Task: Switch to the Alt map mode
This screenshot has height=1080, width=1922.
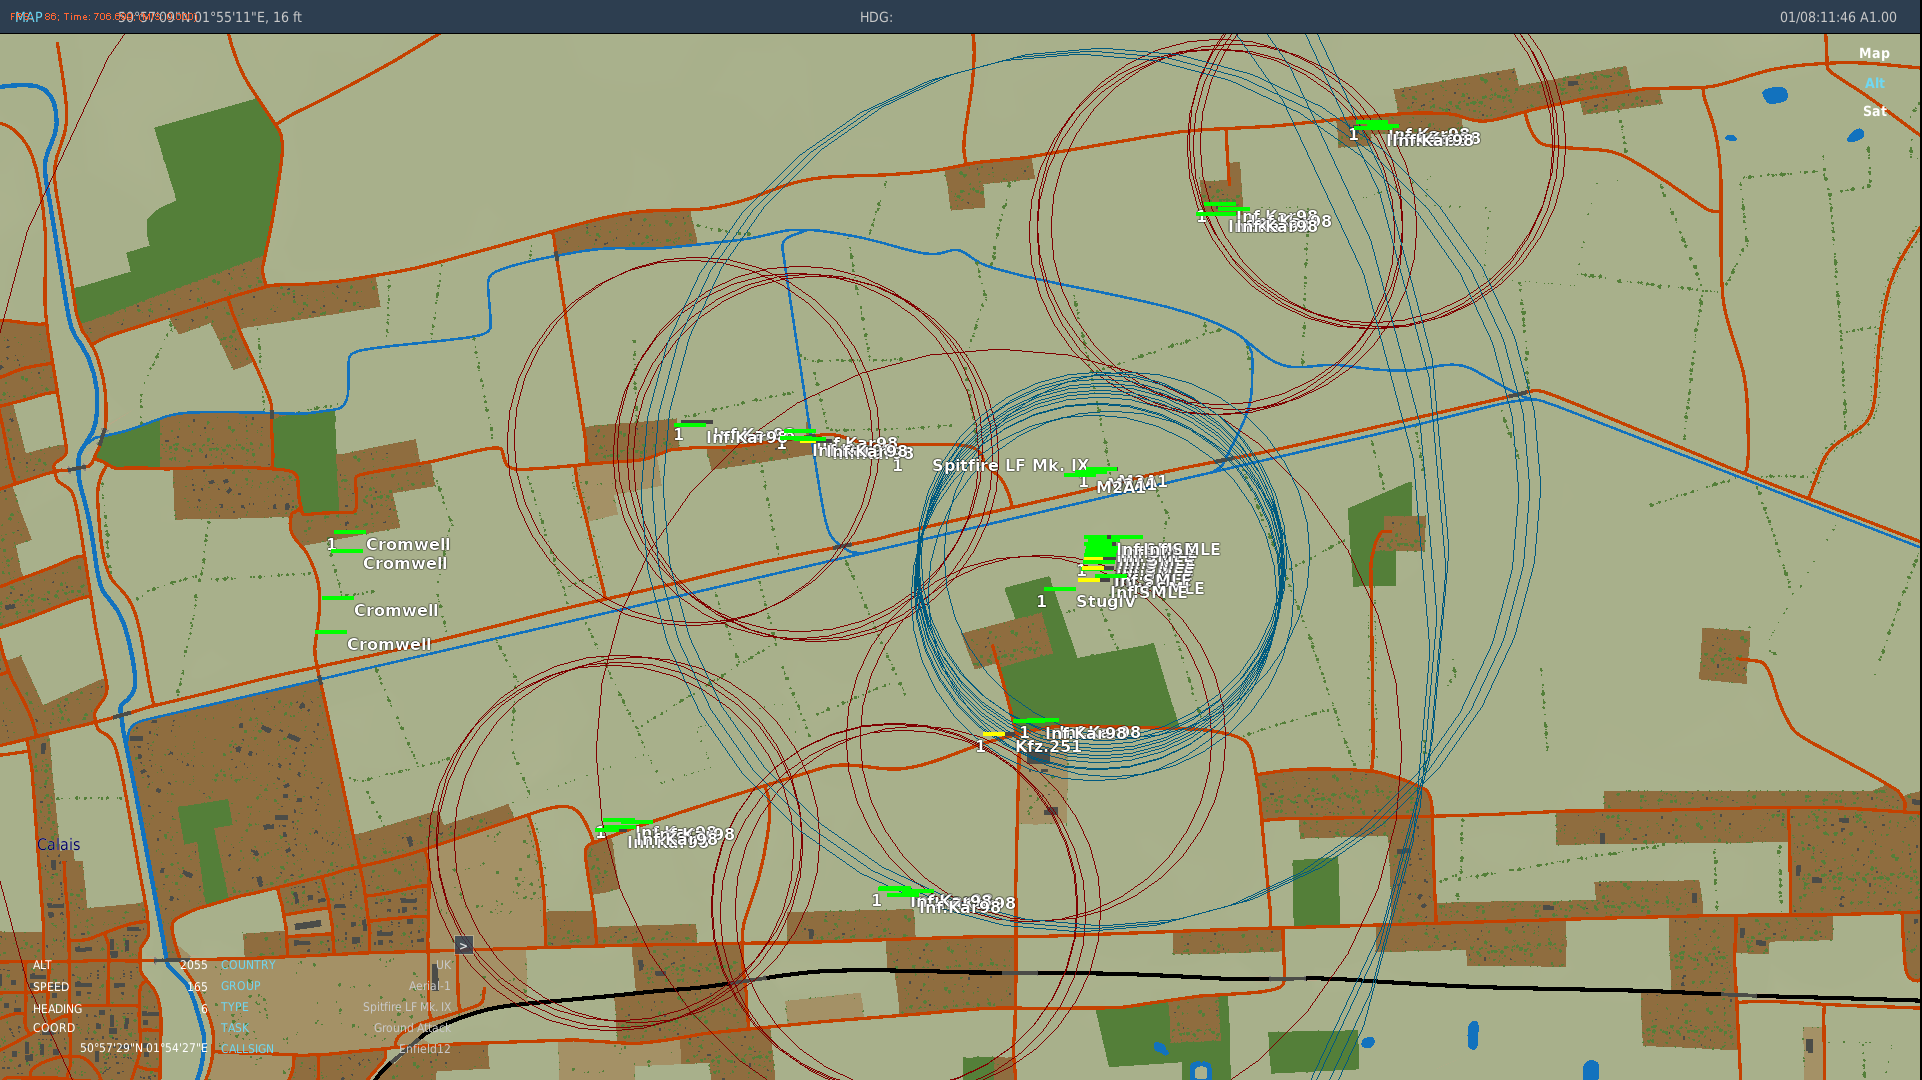Action: (x=1874, y=83)
